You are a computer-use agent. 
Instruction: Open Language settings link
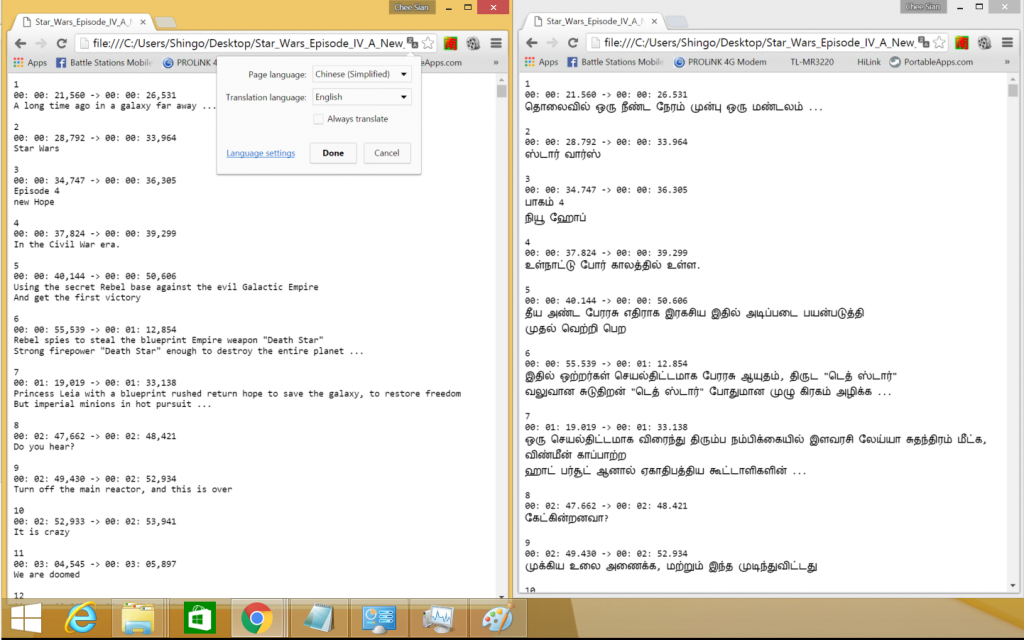(261, 153)
